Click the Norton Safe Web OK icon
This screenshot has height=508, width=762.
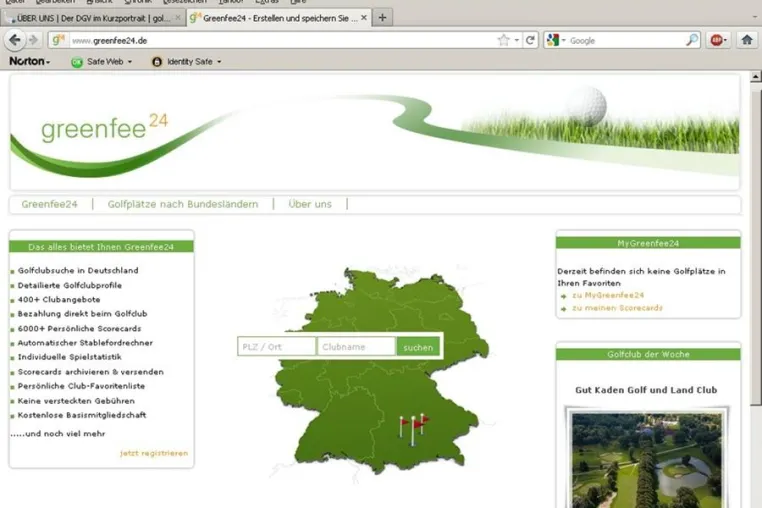(77, 62)
